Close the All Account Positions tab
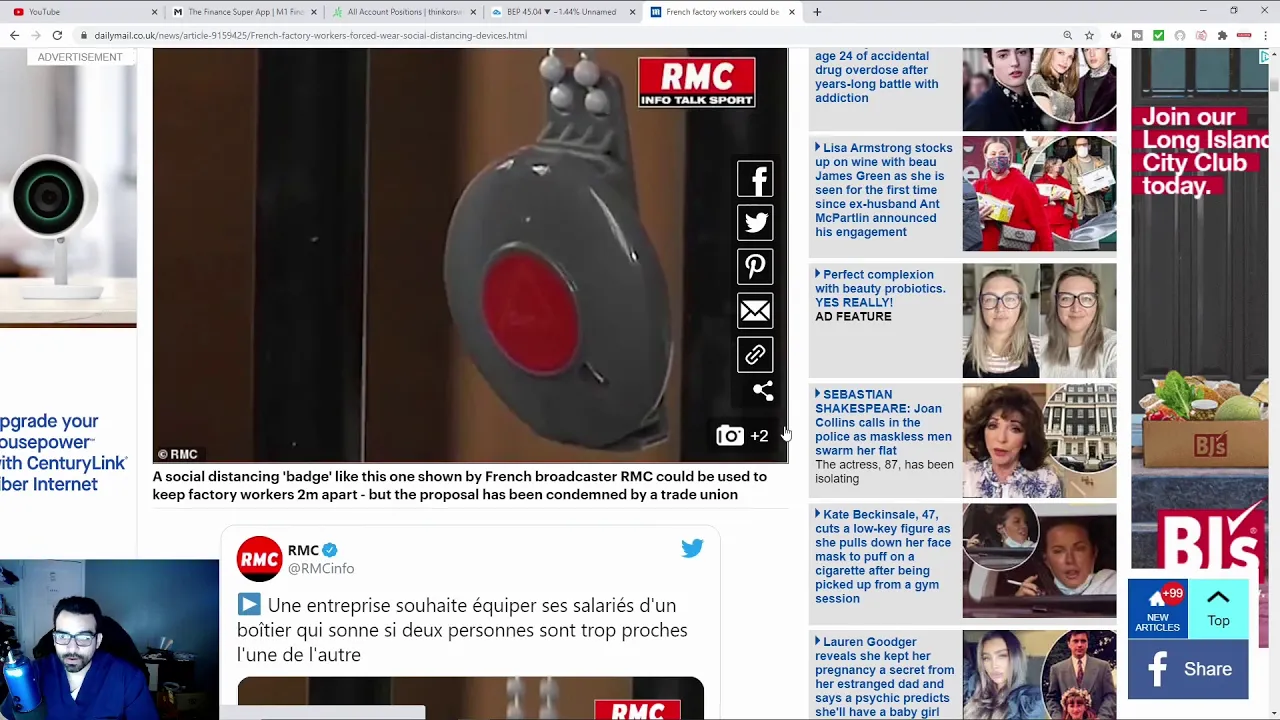This screenshot has height=720, width=1280. tap(472, 12)
